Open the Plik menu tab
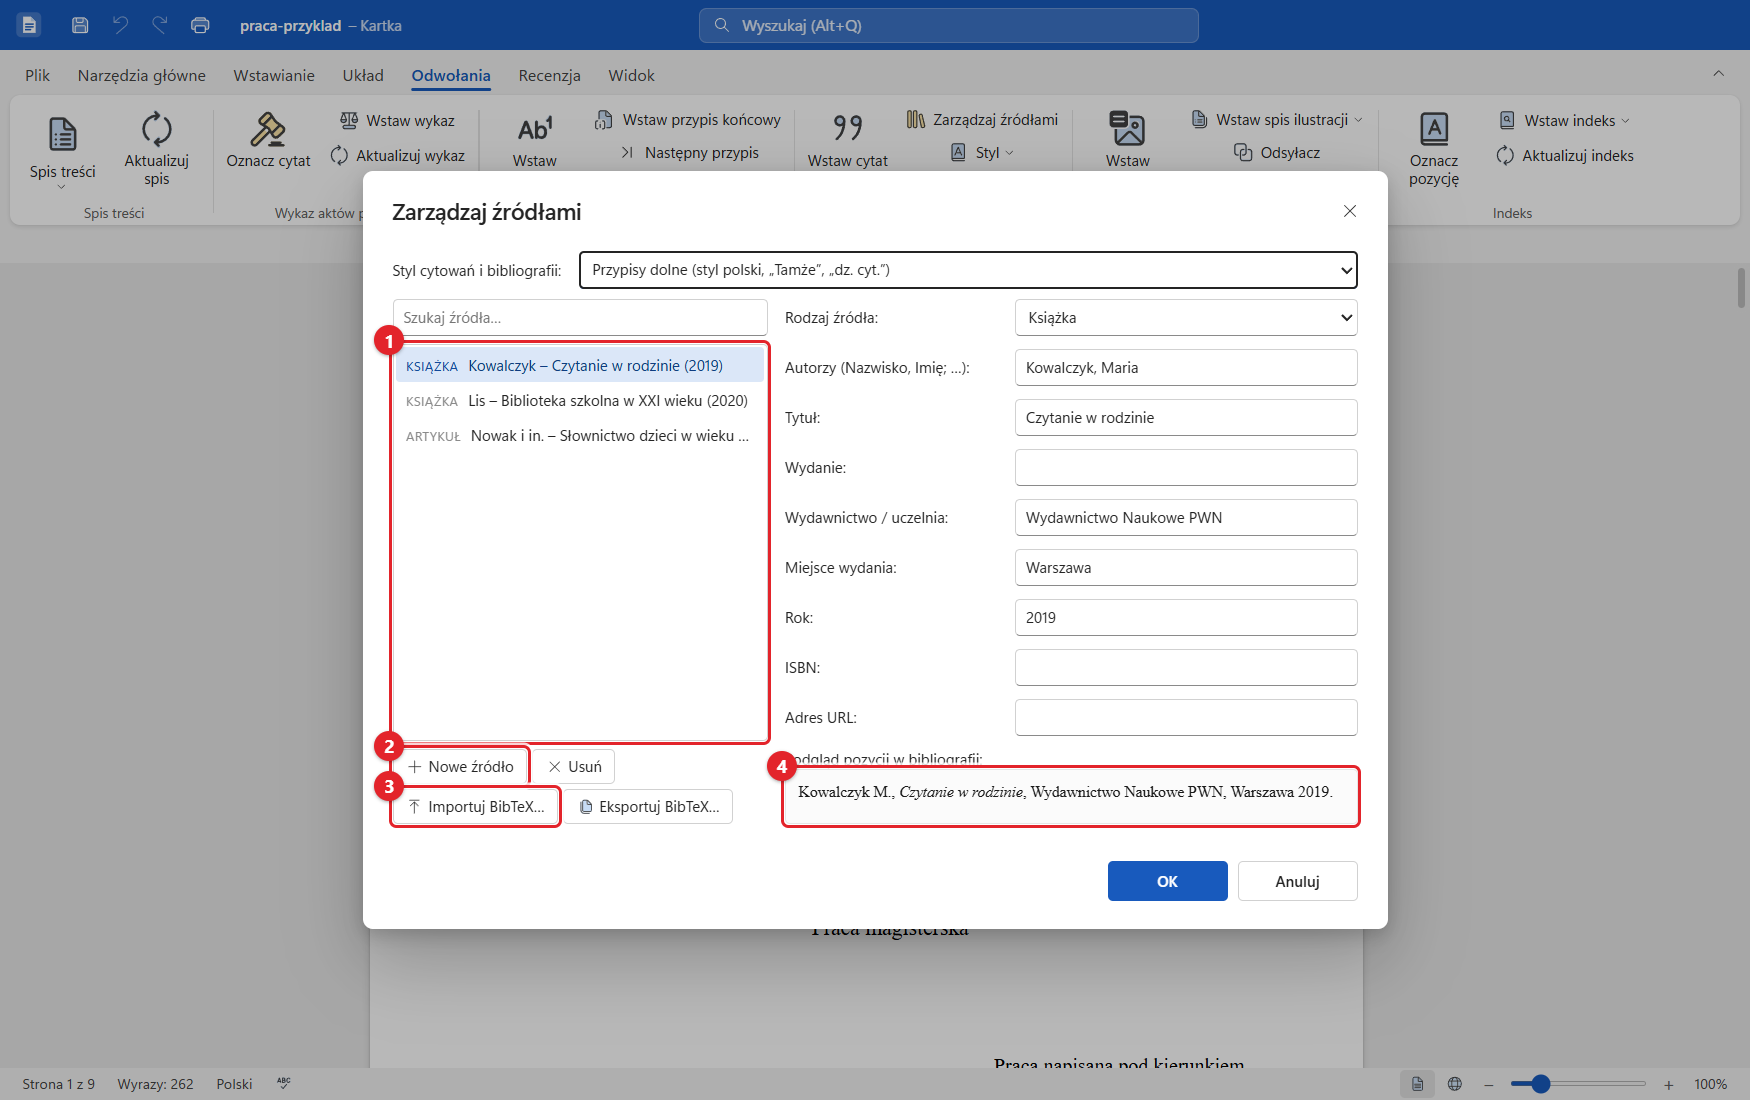Viewport: 1750px width, 1100px height. (x=38, y=76)
